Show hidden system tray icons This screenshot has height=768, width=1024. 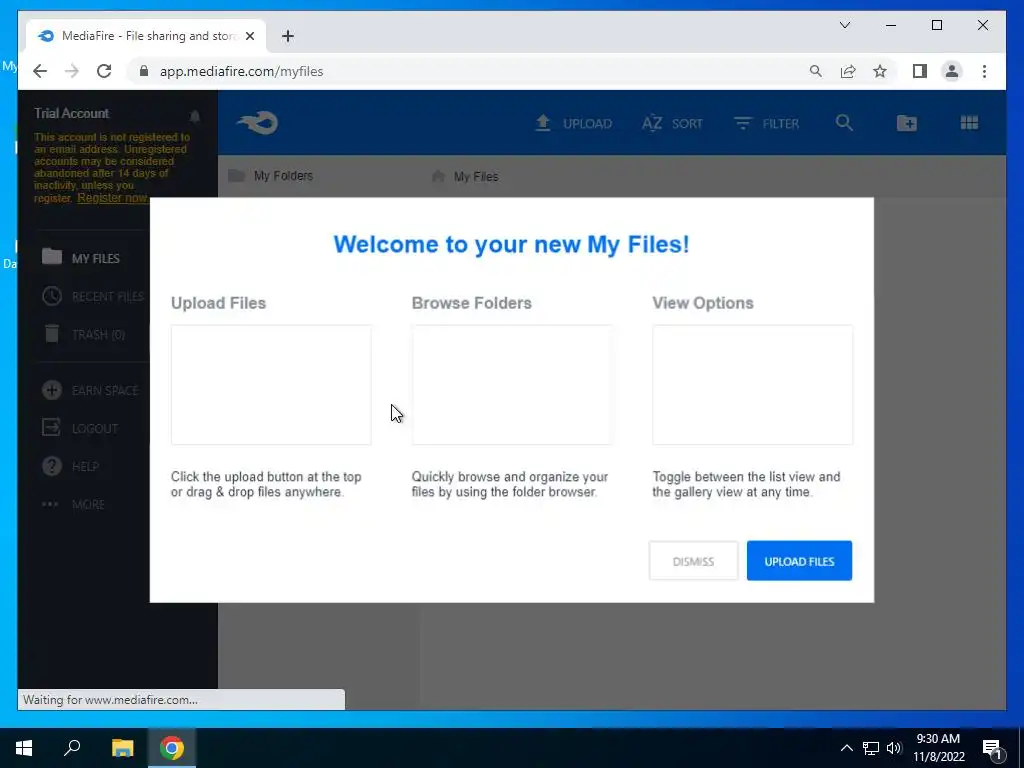point(846,748)
